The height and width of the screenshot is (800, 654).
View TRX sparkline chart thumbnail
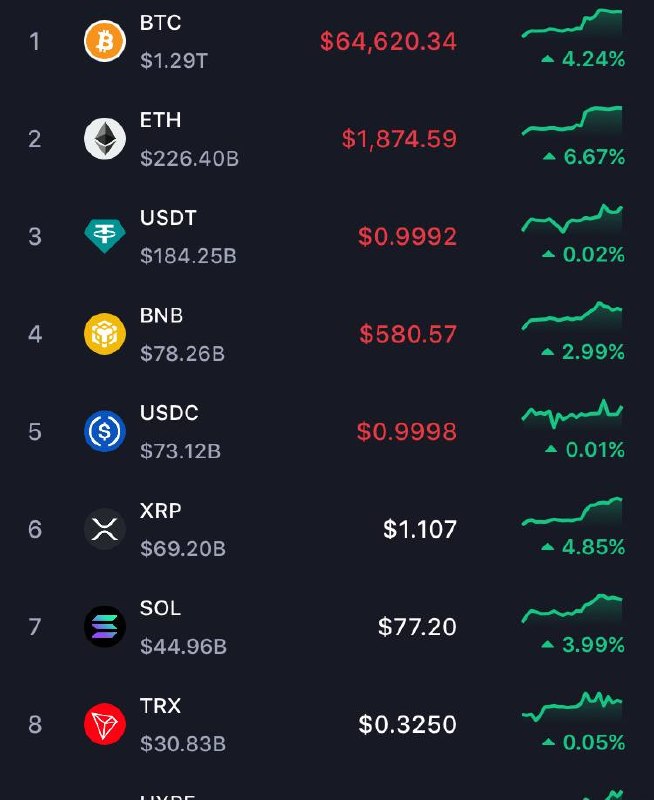coord(572,707)
